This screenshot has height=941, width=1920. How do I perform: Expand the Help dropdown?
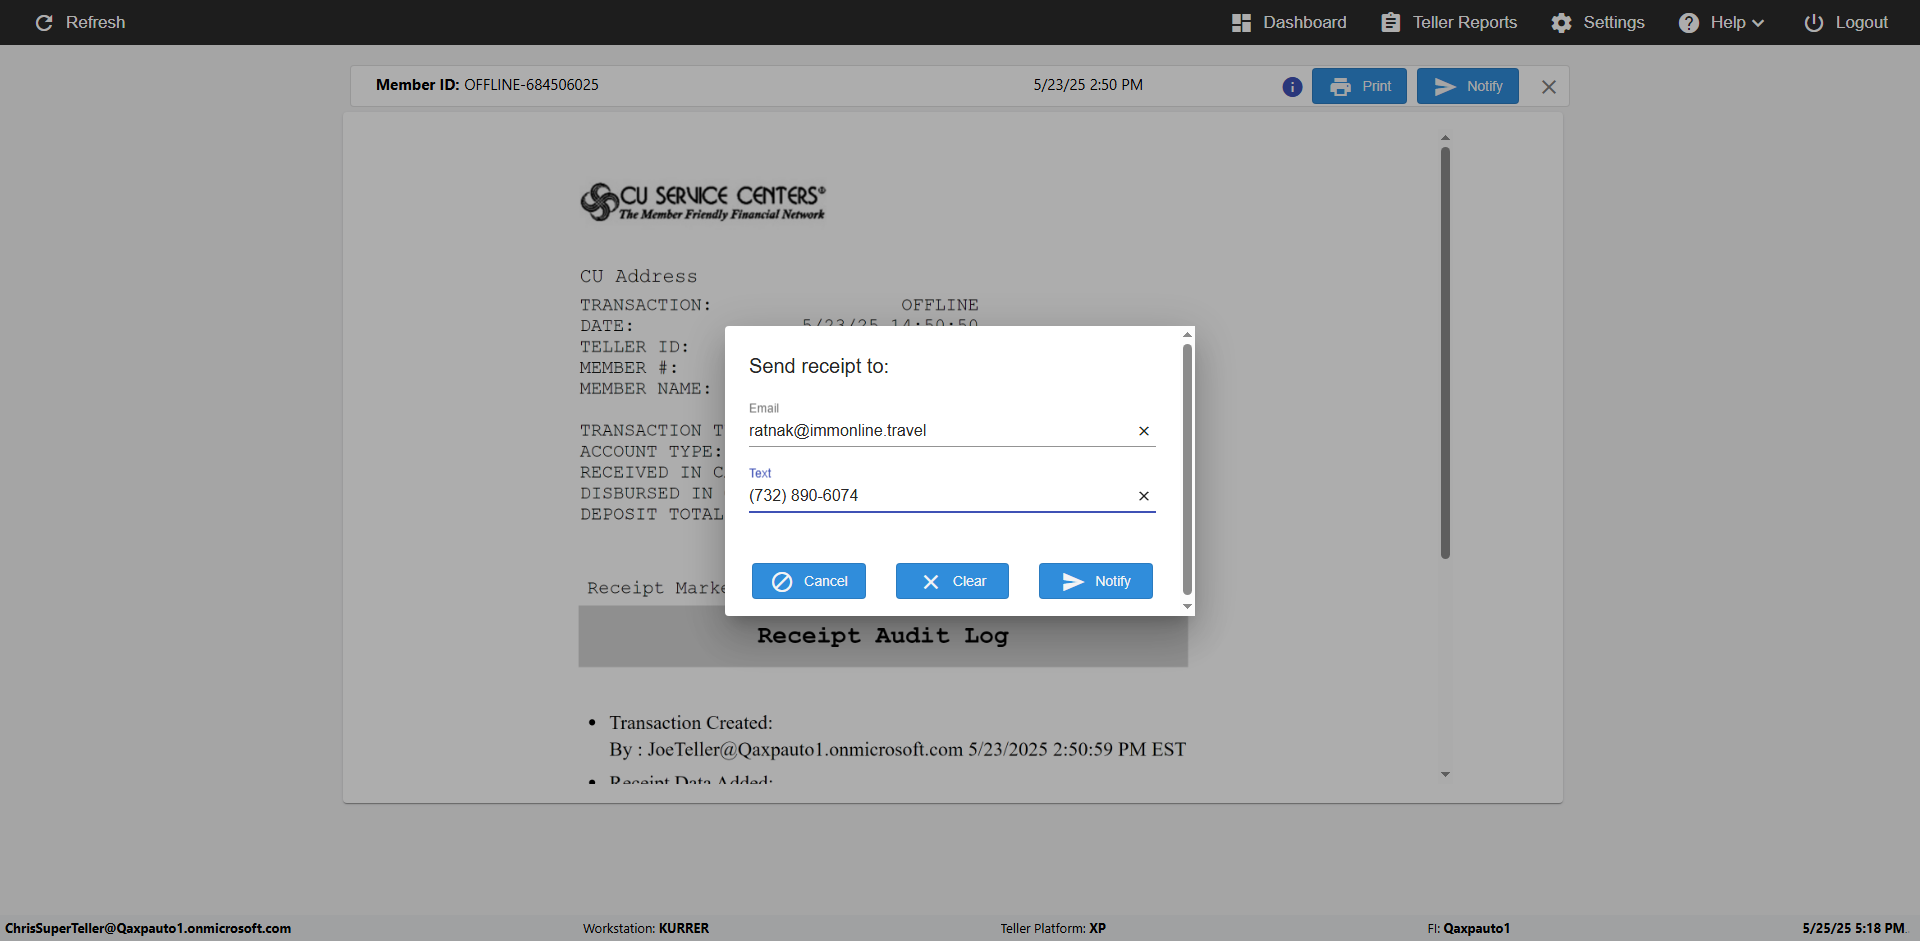pos(1721,22)
